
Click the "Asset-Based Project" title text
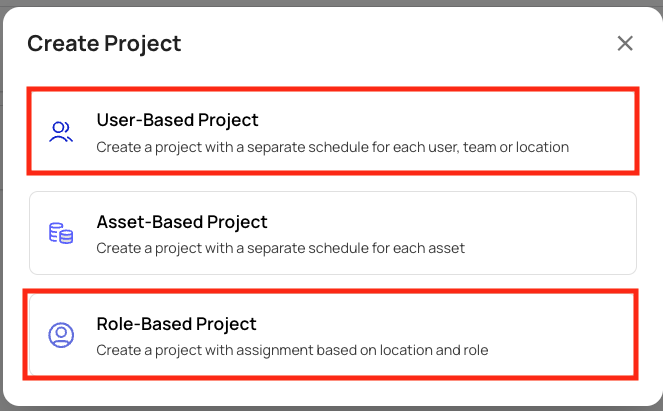point(182,222)
